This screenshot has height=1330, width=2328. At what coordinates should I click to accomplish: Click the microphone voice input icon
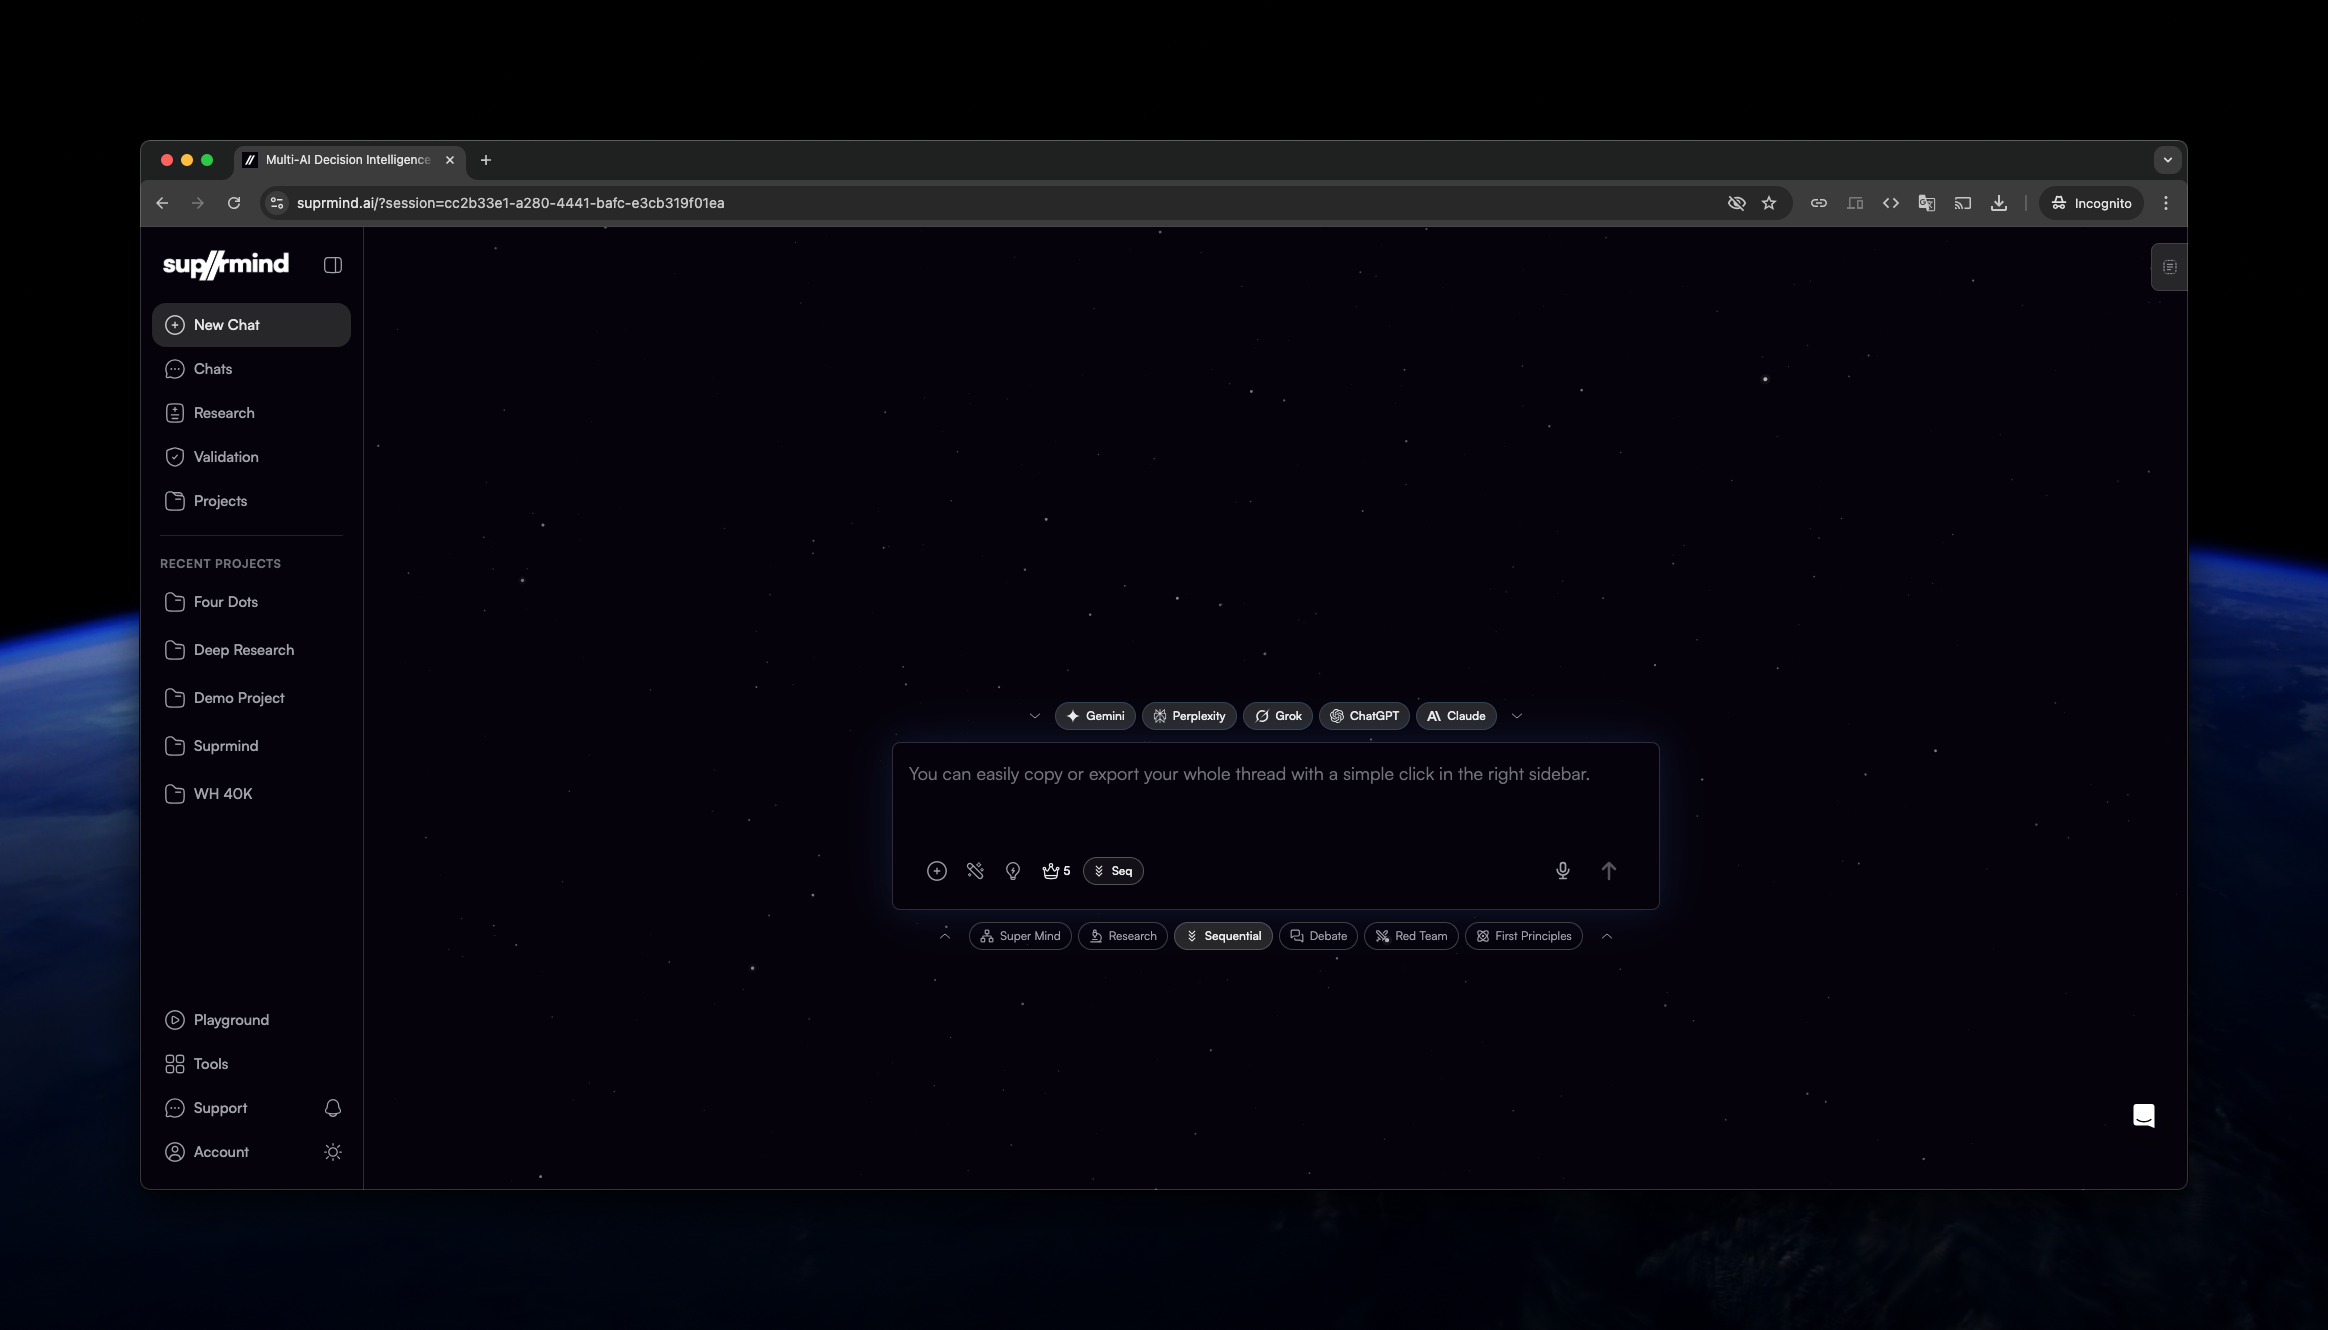pos(1563,871)
